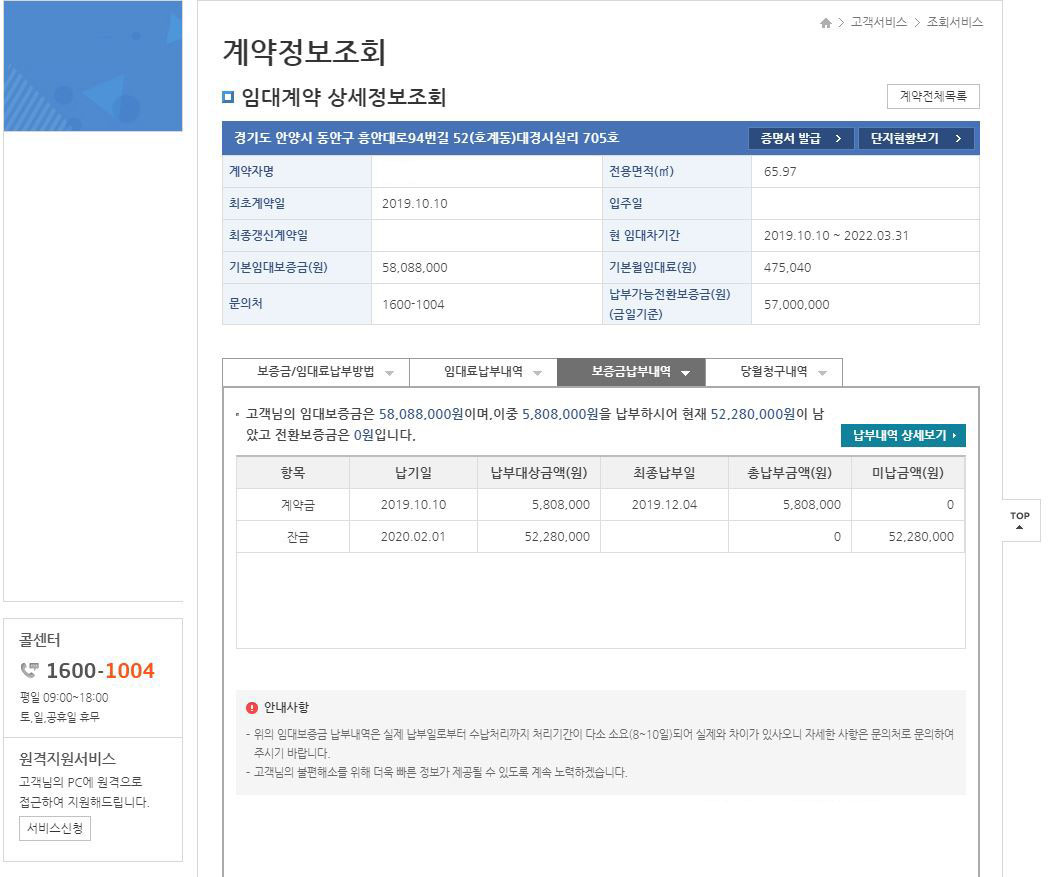This screenshot has height=877, width=1048.
Task: Open 조회서비스 breadcrumb link
Action: tap(954, 22)
